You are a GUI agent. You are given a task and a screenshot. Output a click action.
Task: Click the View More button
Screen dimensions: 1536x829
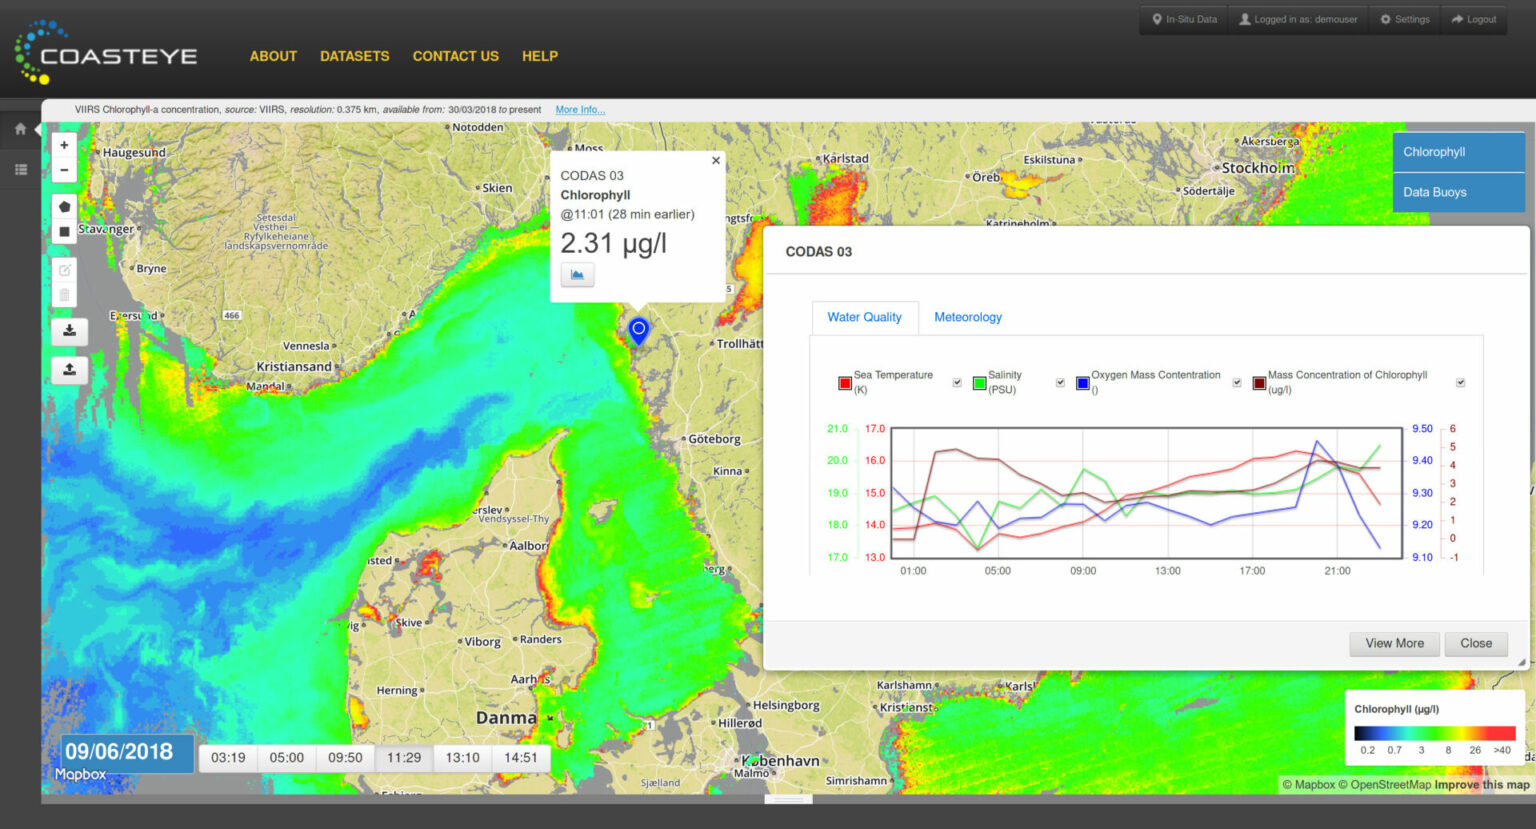[x=1394, y=643]
